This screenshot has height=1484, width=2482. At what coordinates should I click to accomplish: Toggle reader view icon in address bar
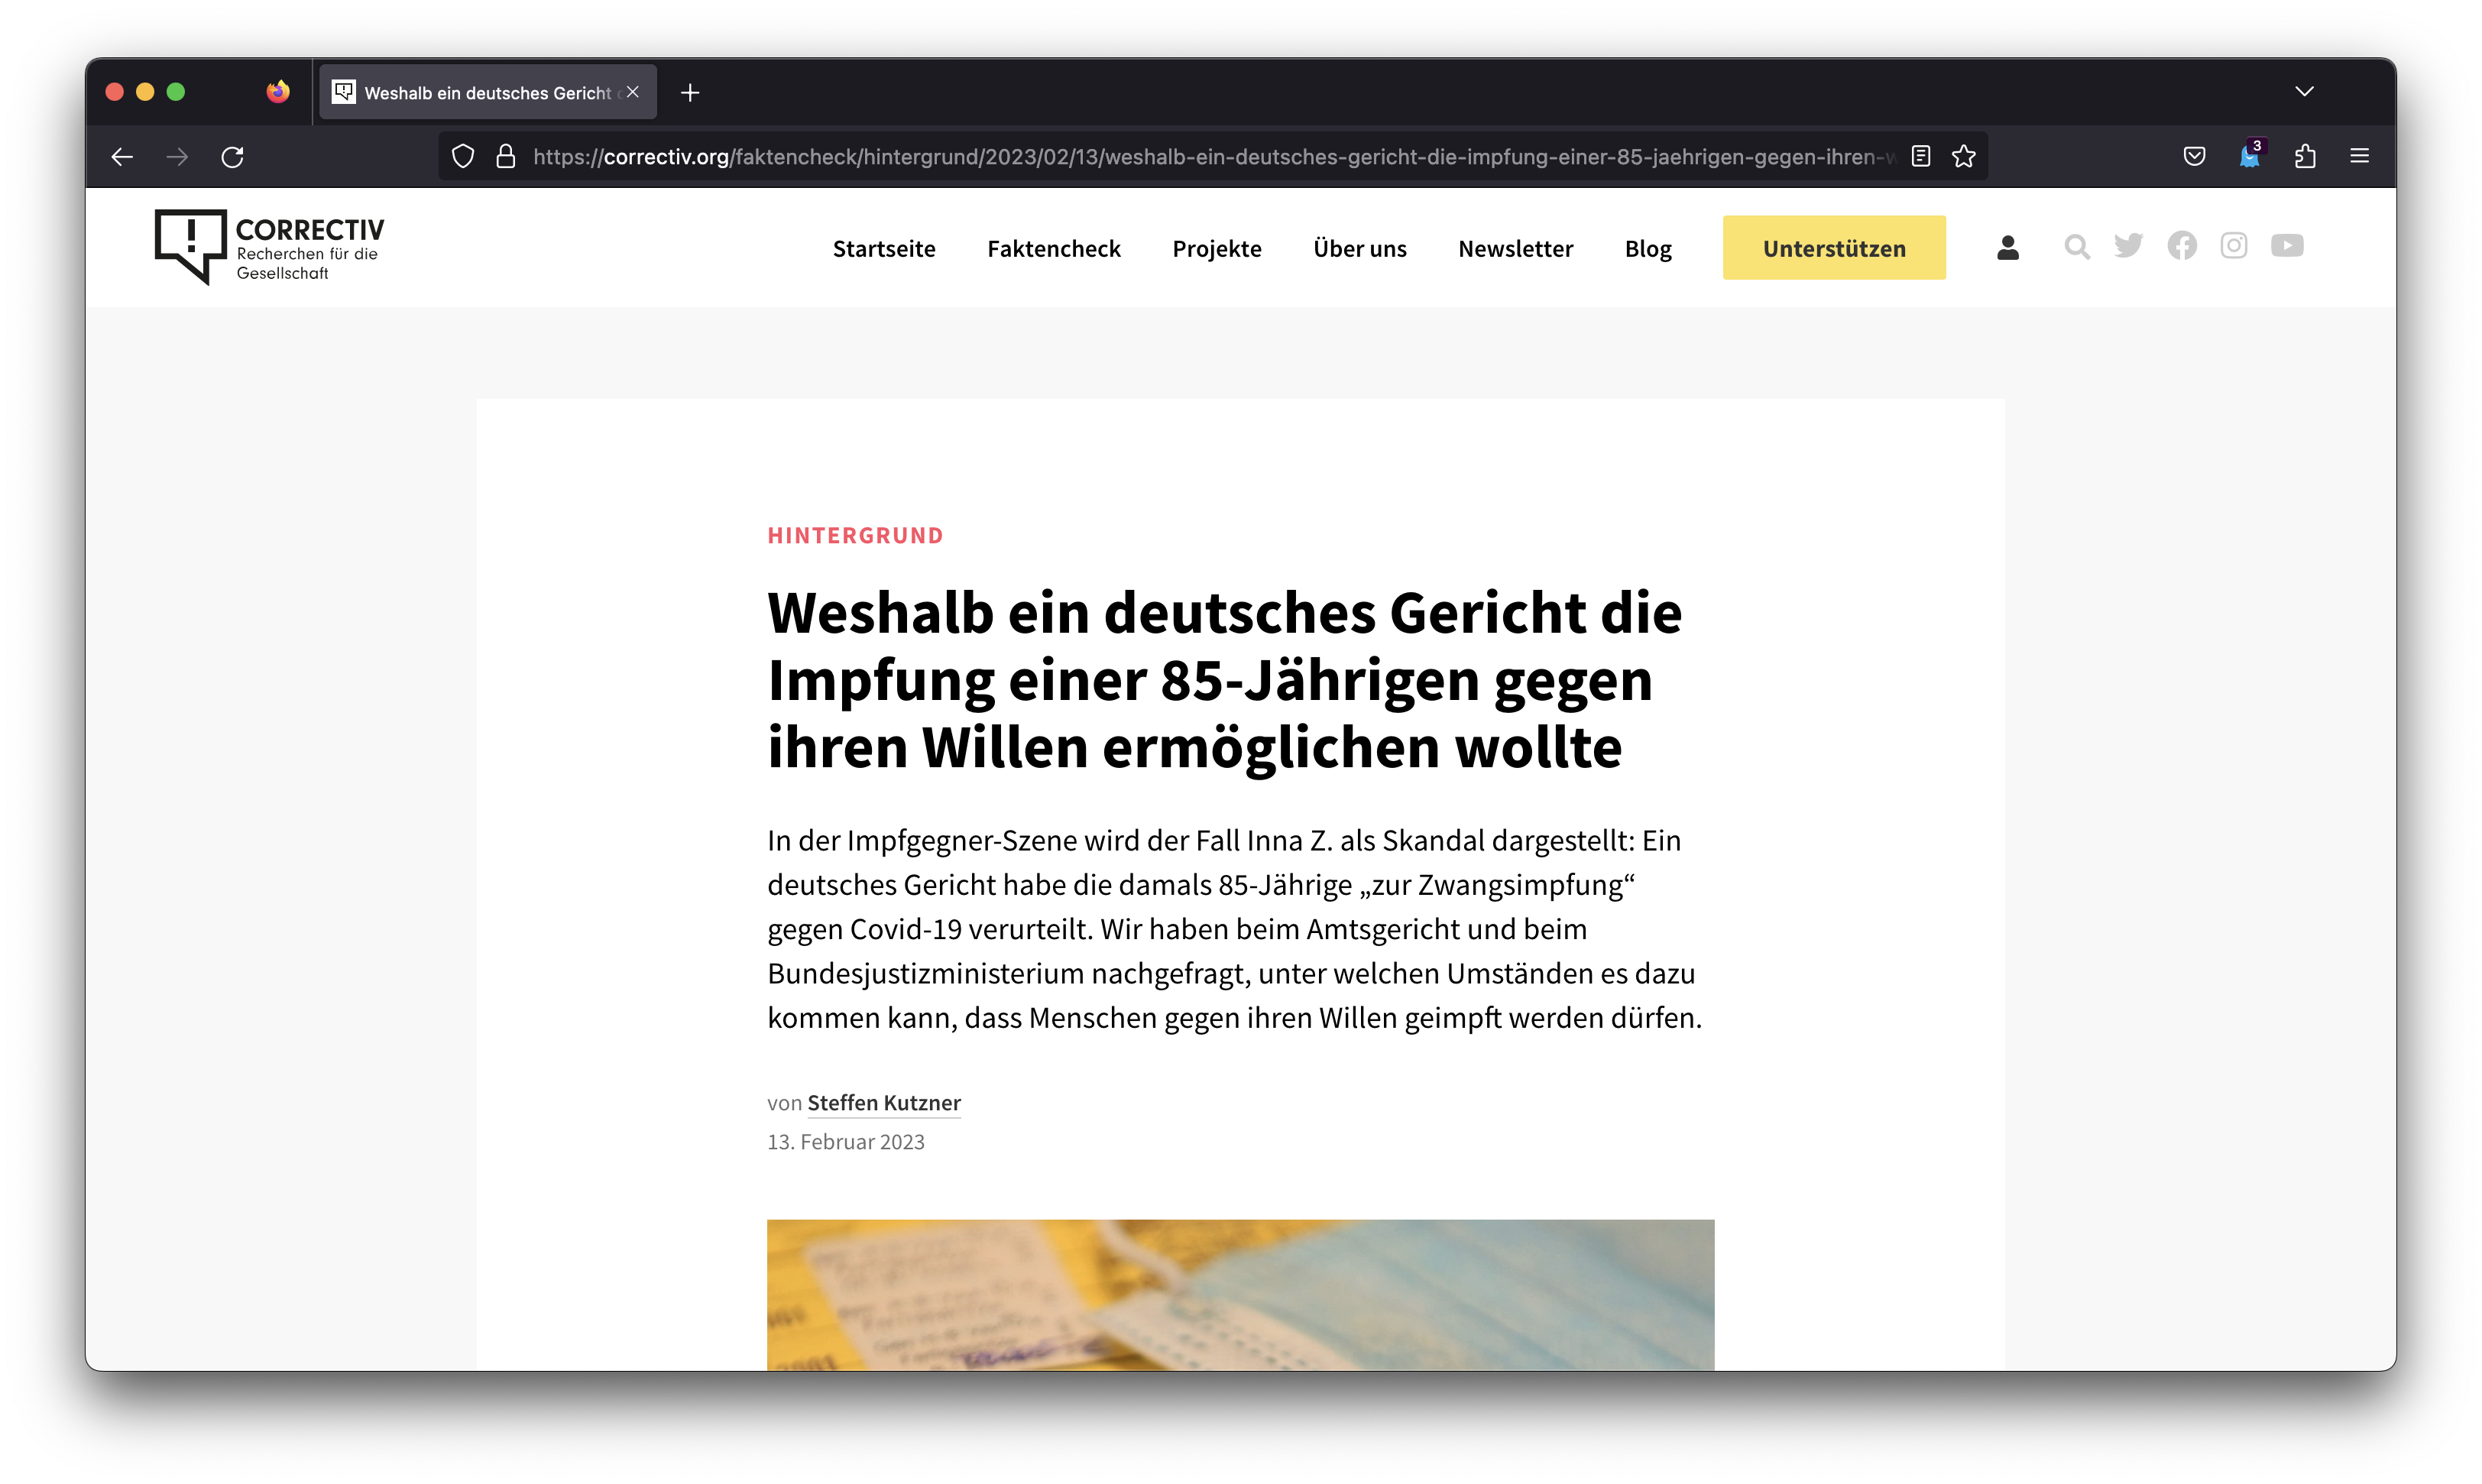pos(1920,157)
